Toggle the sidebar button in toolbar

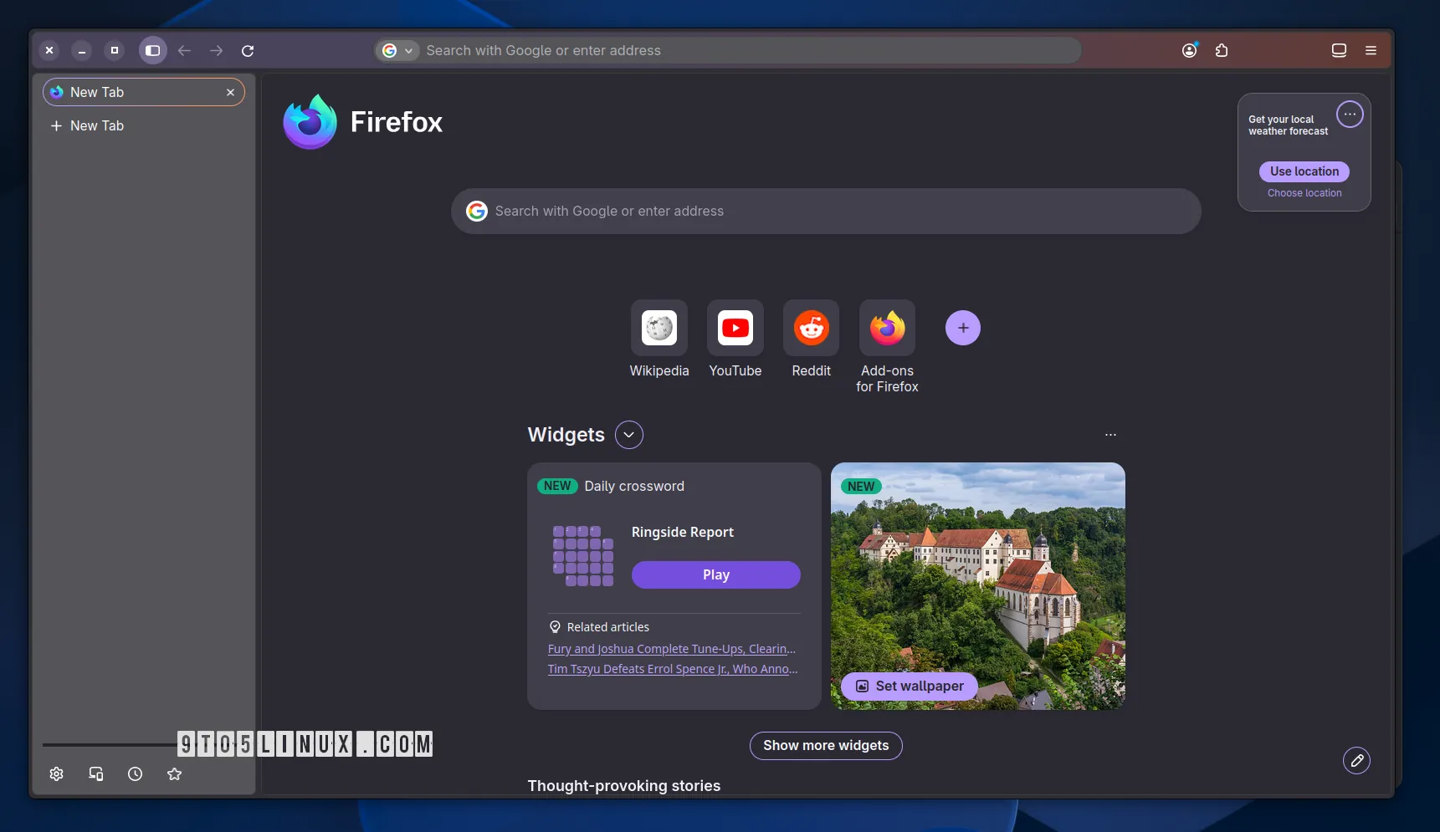152,50
